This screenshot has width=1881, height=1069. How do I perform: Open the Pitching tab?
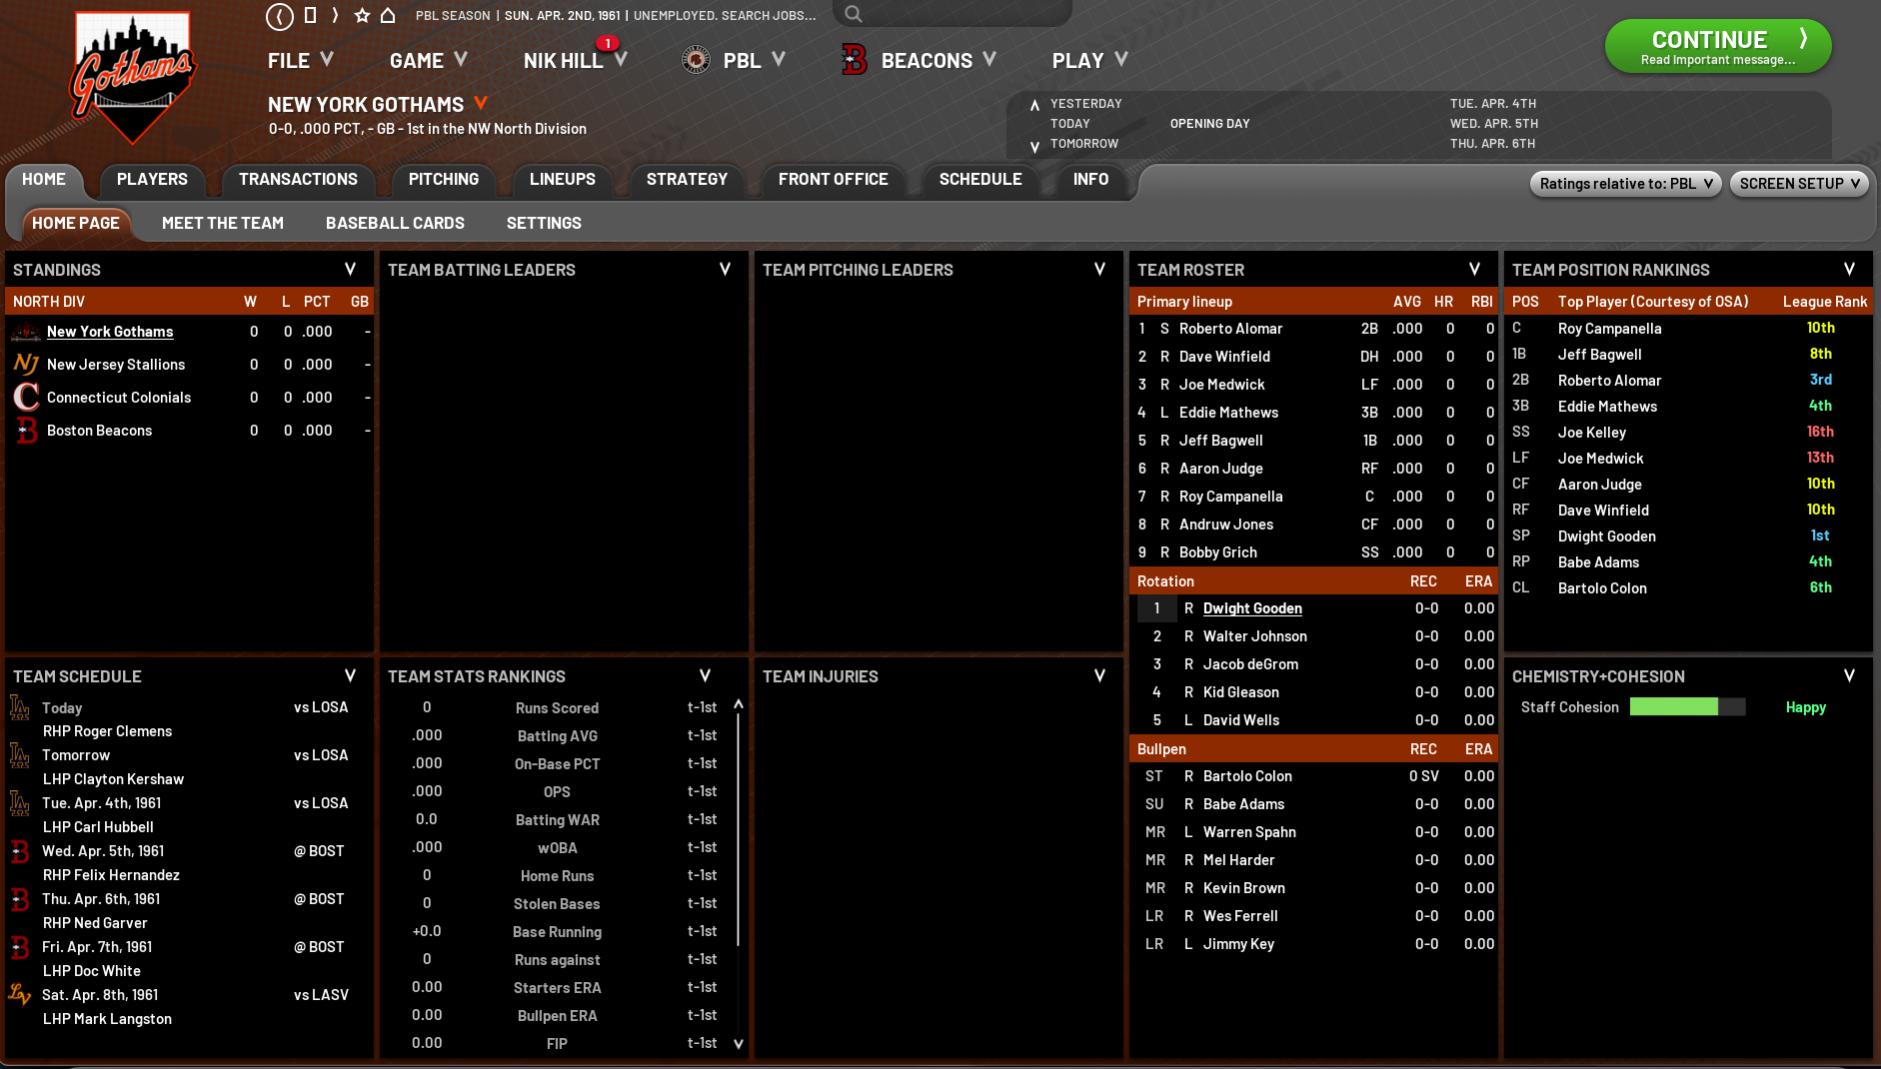click(x=443, y=179)
